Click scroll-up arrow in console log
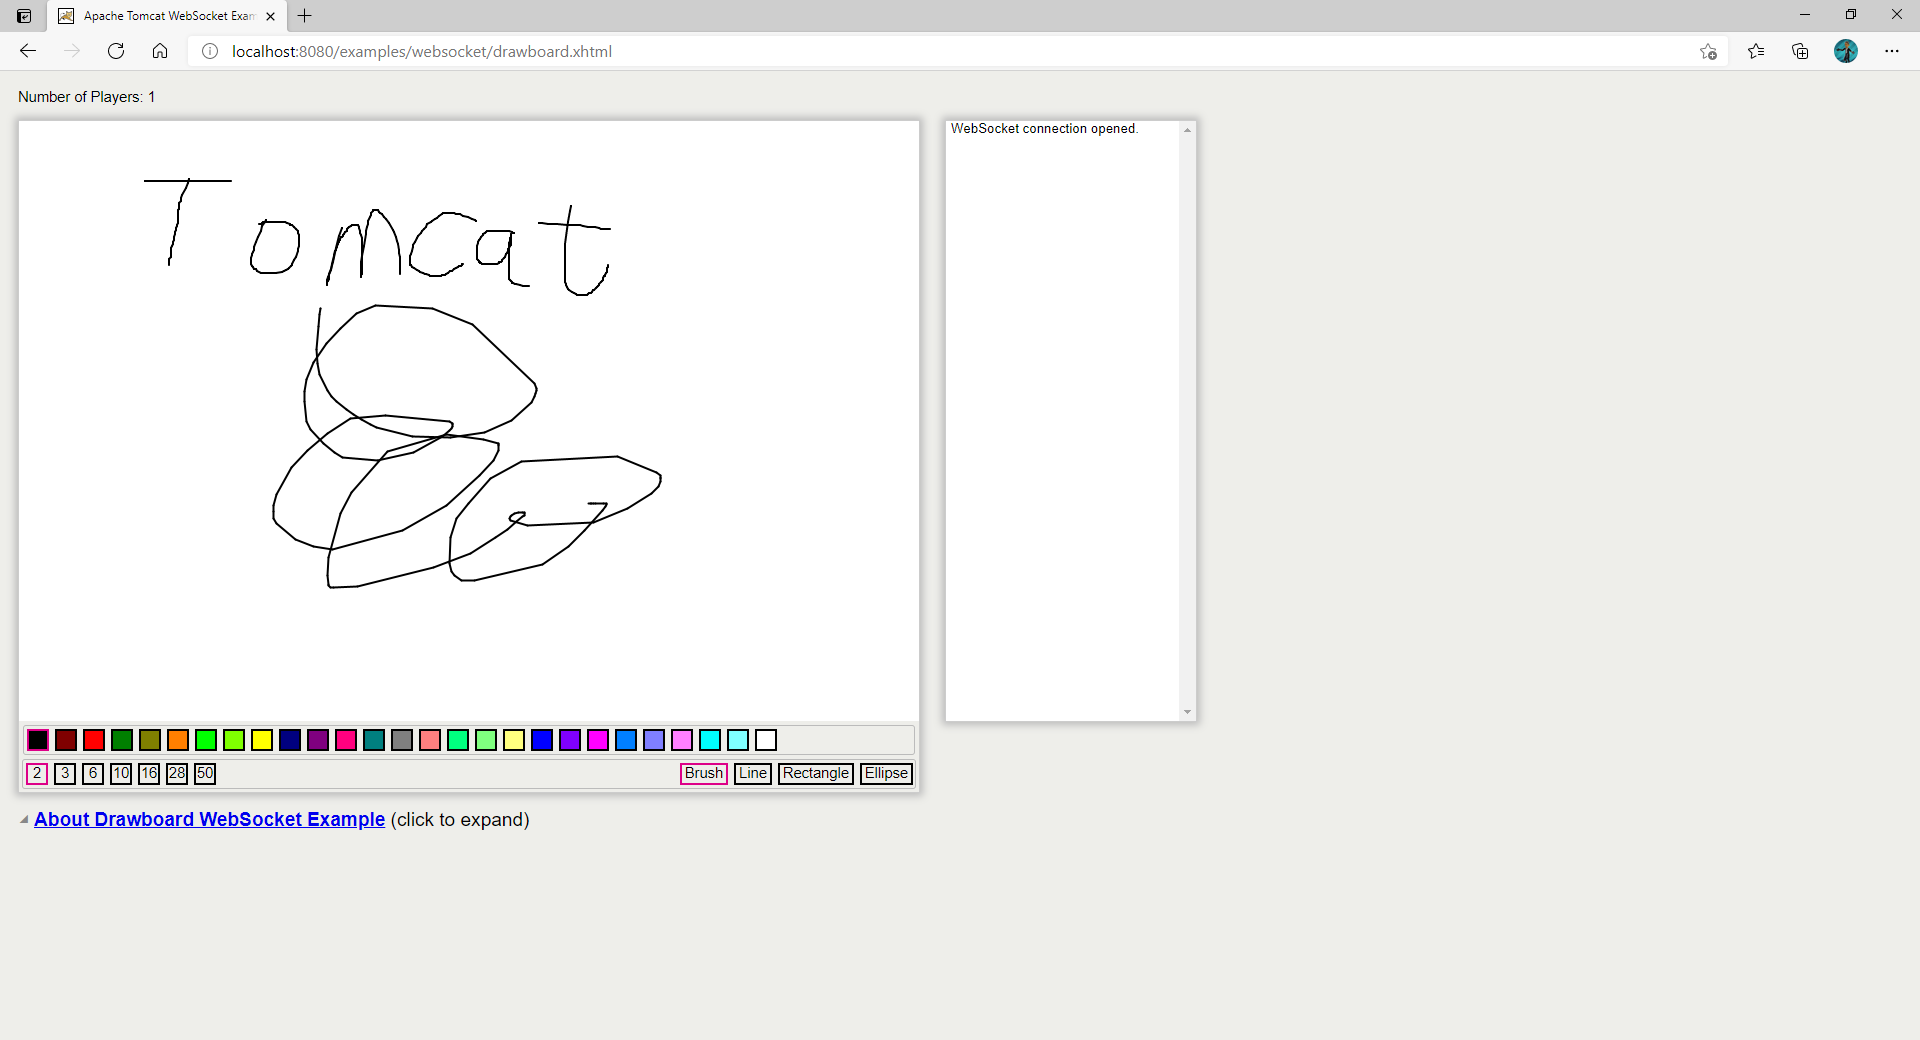Viewport: 1920px width, 1040px height. tap(1187, 130)
